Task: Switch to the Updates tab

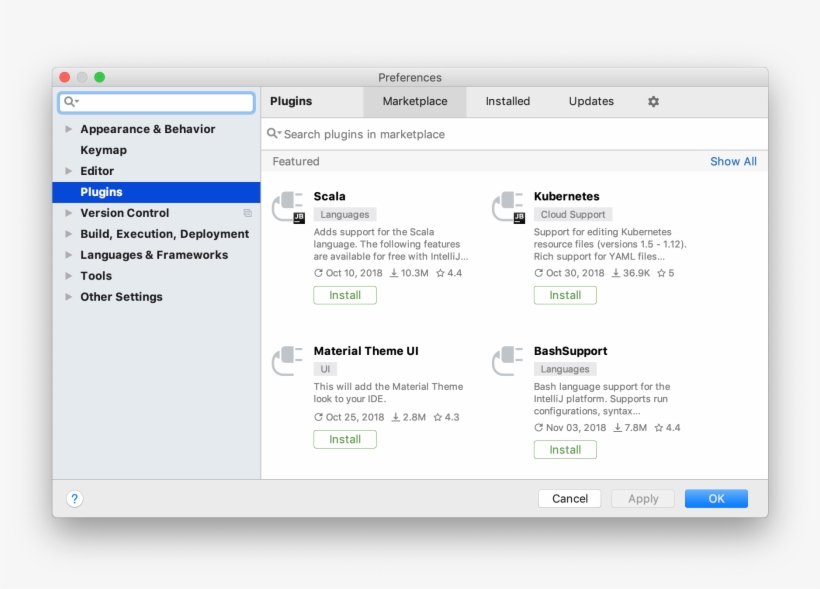Action: coord(590,101)
